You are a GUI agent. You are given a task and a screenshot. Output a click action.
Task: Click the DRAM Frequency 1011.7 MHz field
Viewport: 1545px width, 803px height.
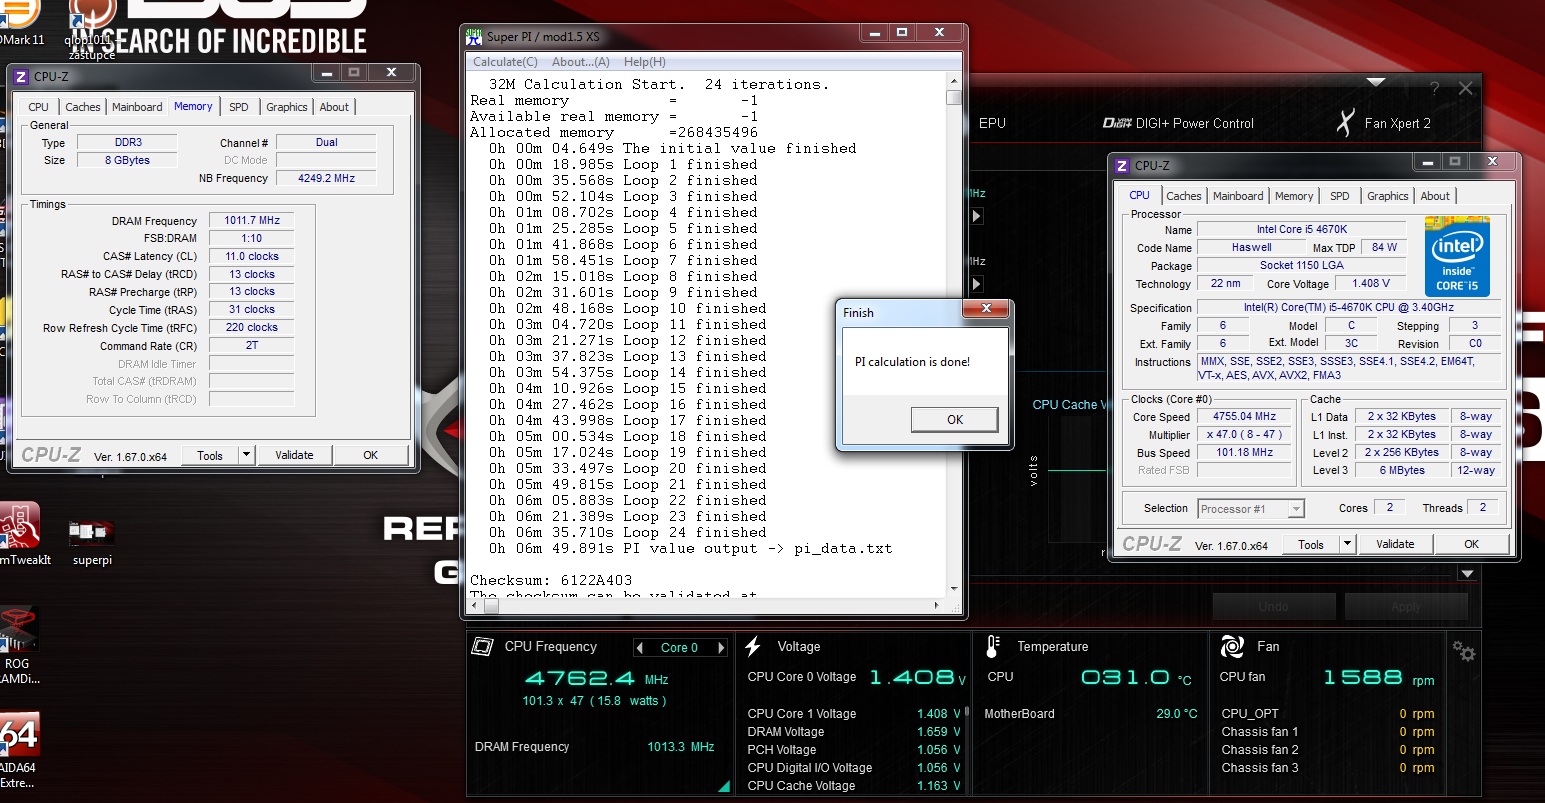(251, 220)
